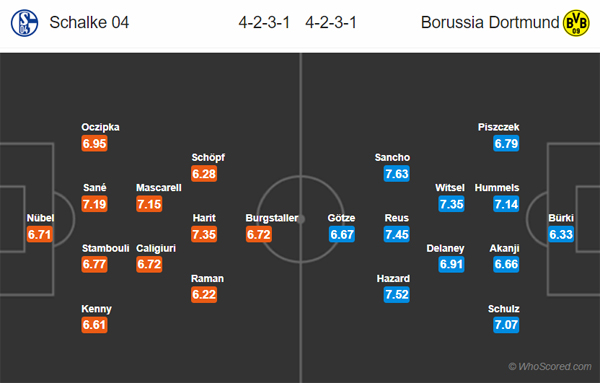Click Harit's 7.35 rating badge
This screenshot has height=383, width=600.
204,234
